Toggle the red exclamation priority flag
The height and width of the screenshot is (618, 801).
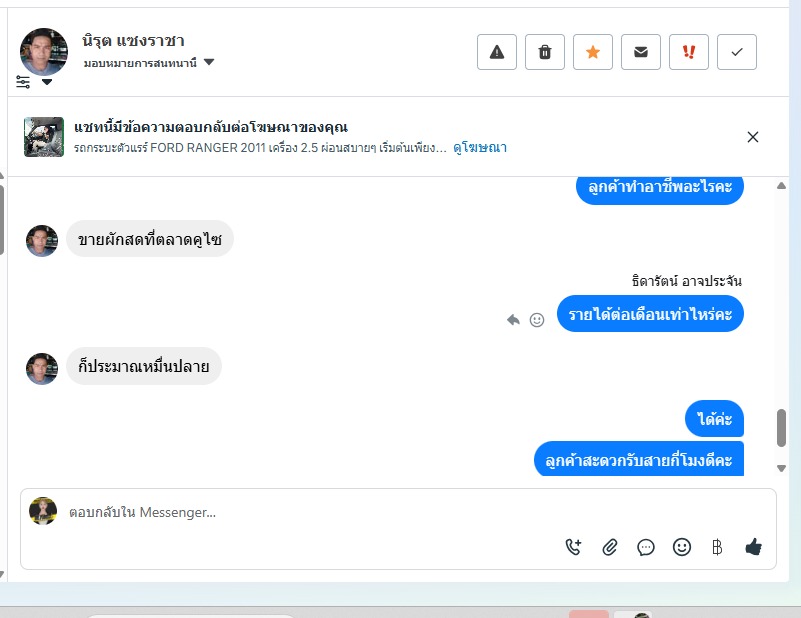point(689,52)
